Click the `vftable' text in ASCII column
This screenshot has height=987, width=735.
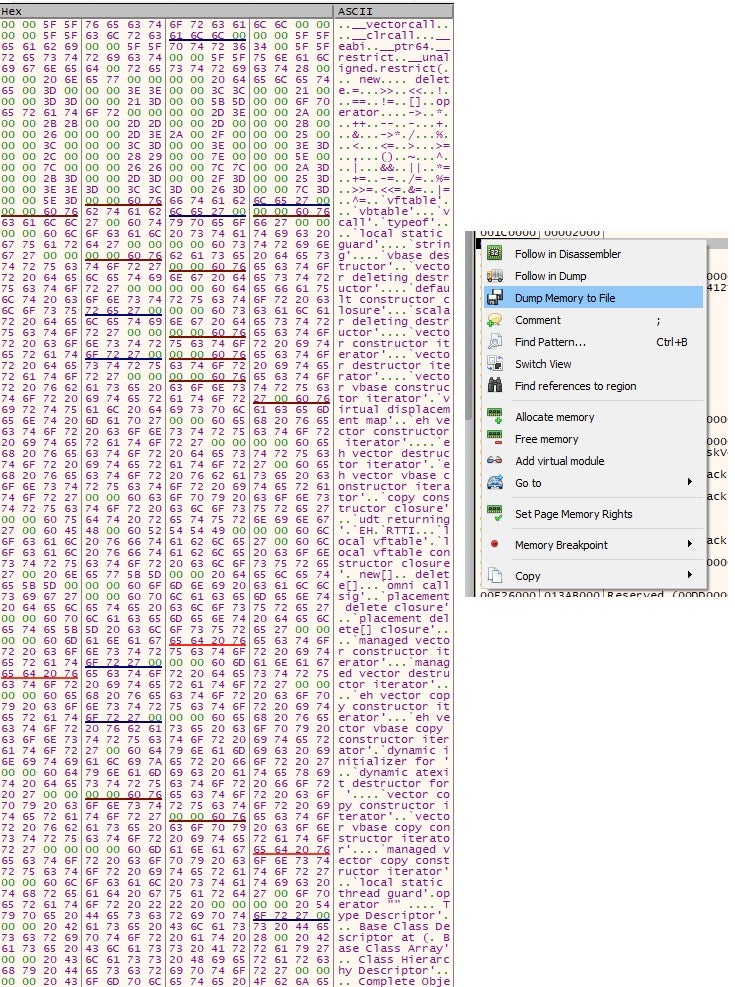coord(407,200)
